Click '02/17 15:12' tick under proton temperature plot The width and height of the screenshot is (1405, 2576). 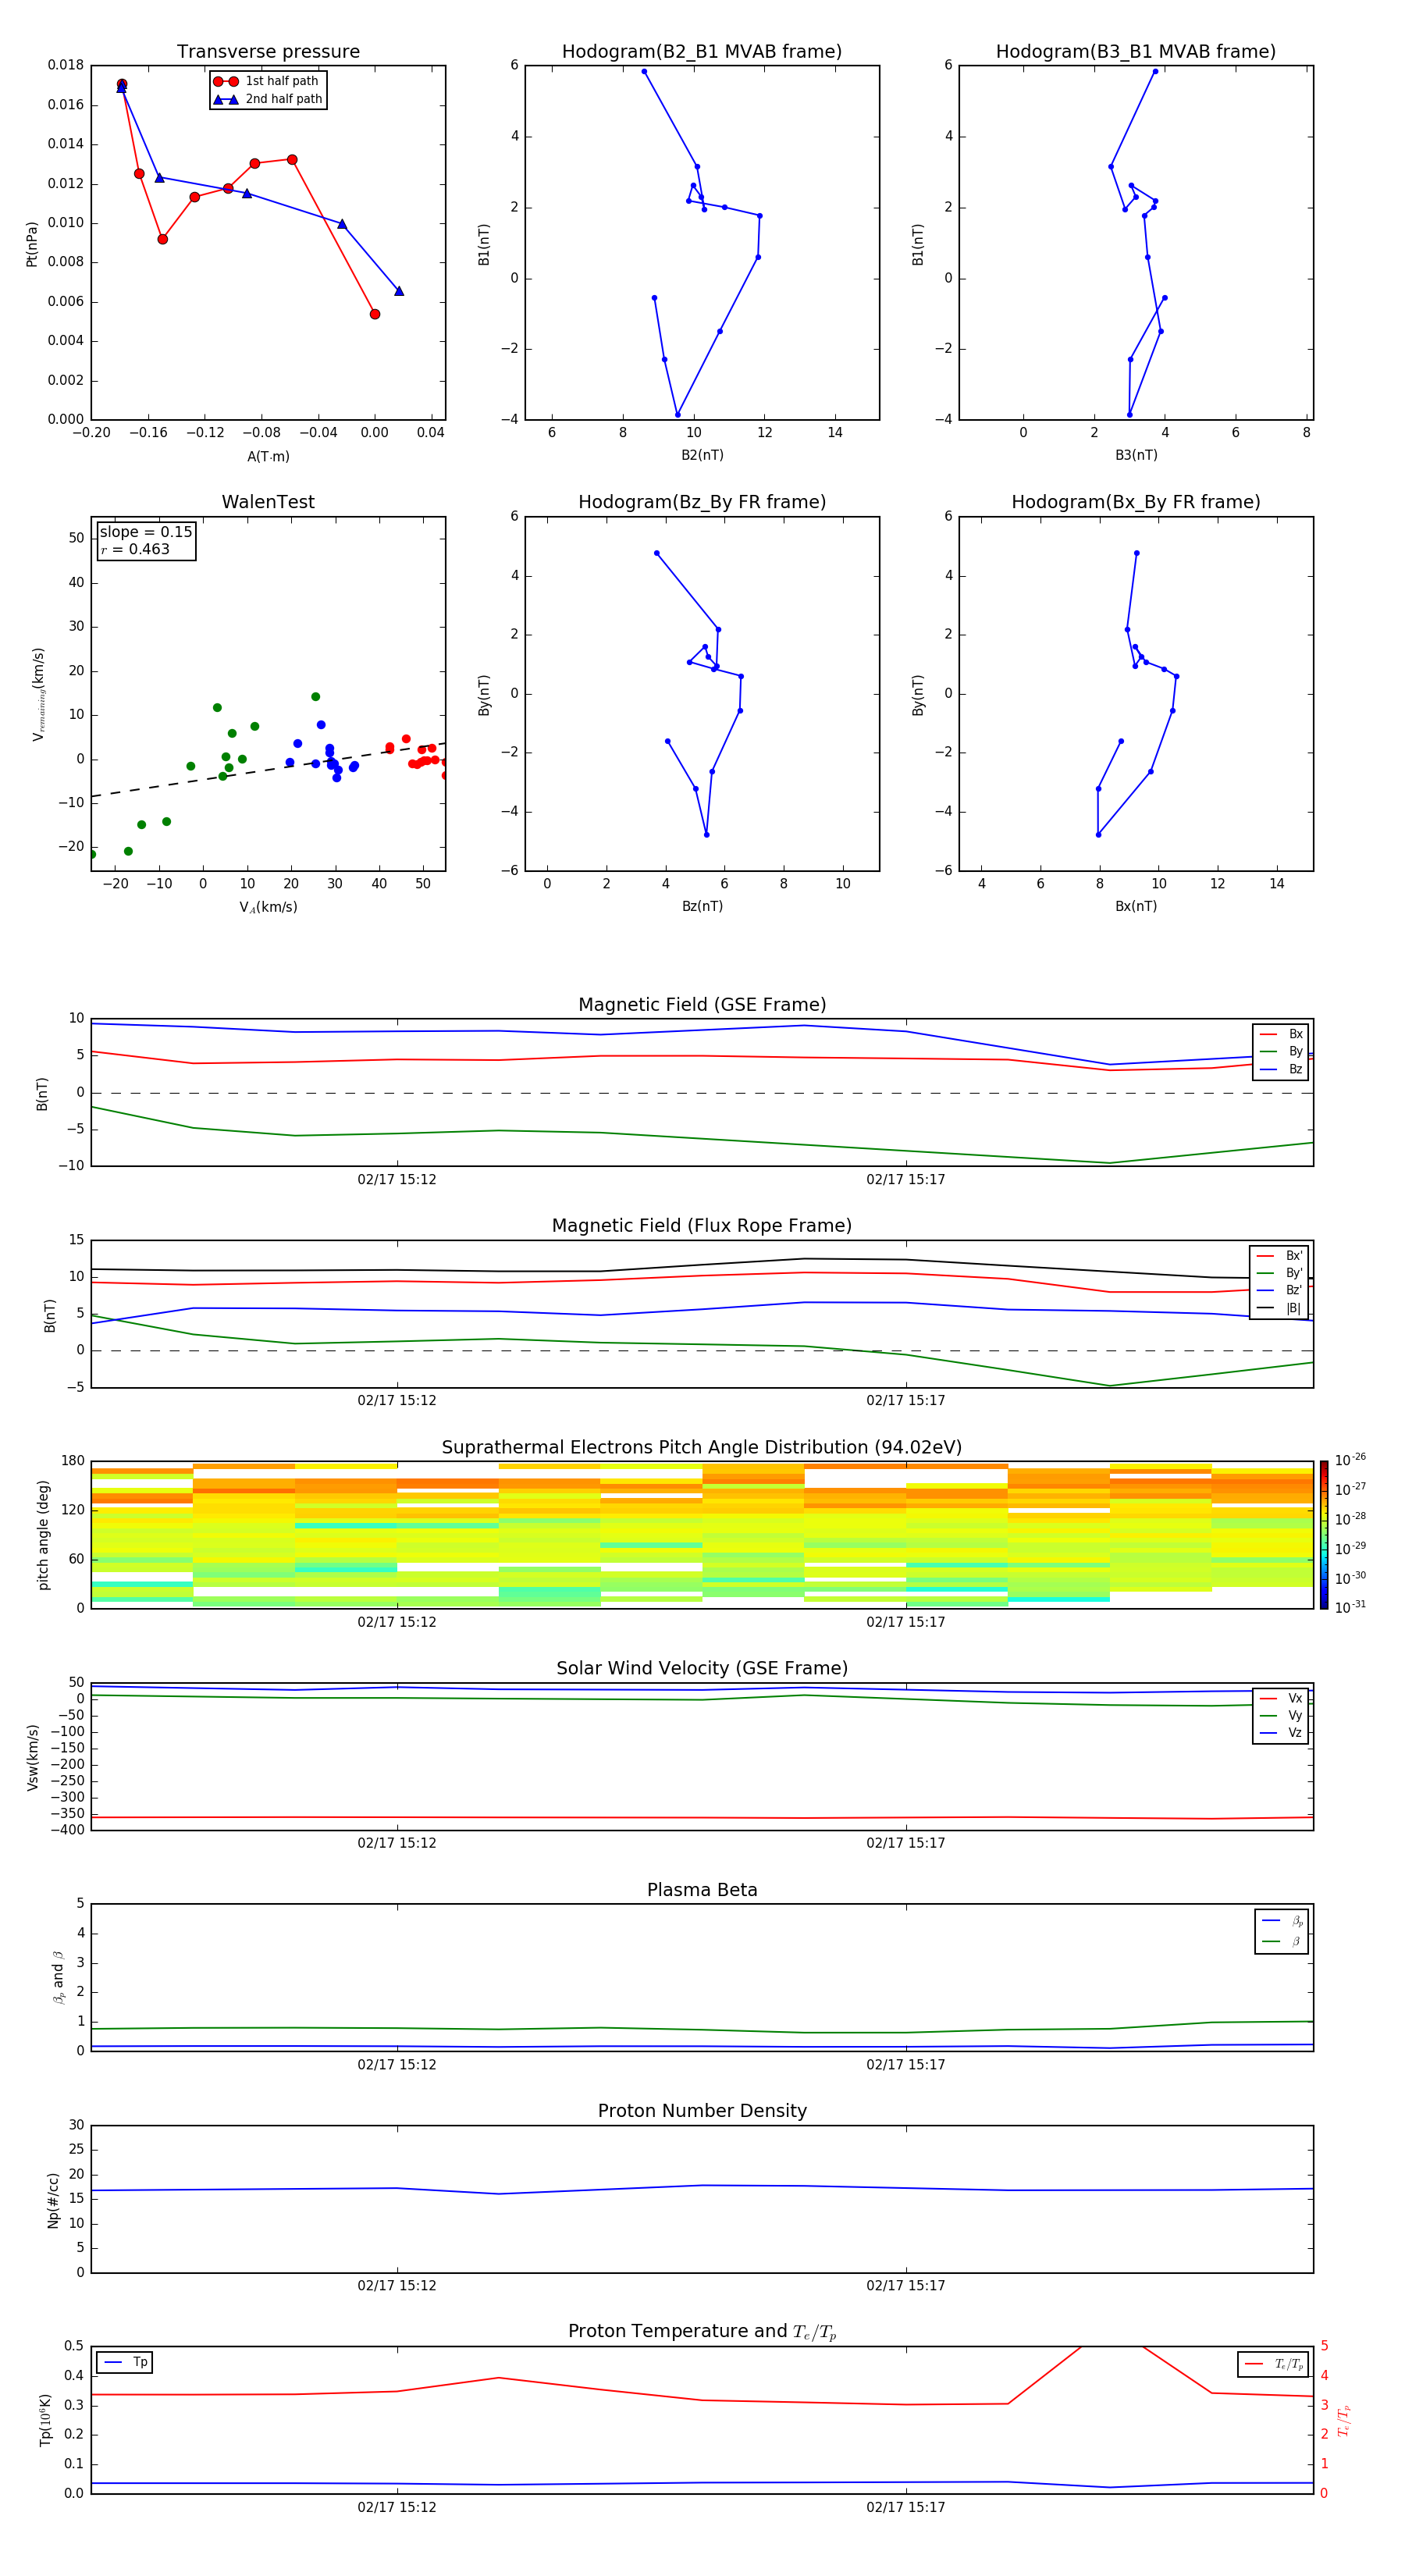[x=397, y=2507]
